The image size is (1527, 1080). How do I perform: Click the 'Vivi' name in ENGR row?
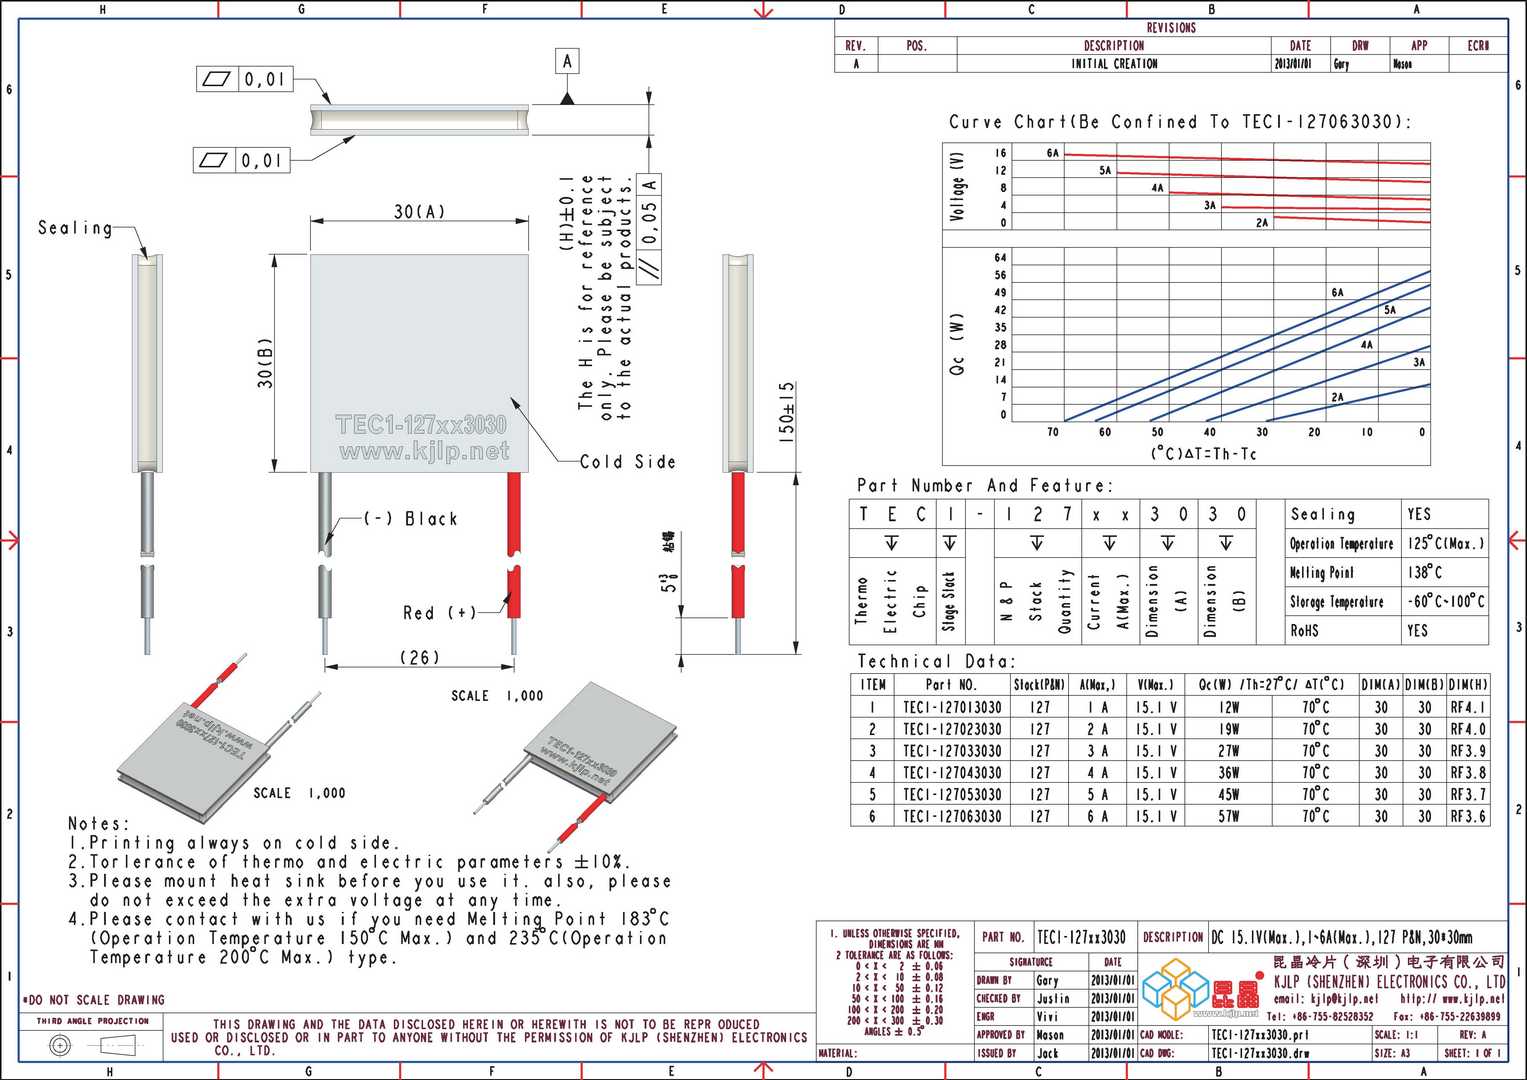click(x=1047, y=1016)
